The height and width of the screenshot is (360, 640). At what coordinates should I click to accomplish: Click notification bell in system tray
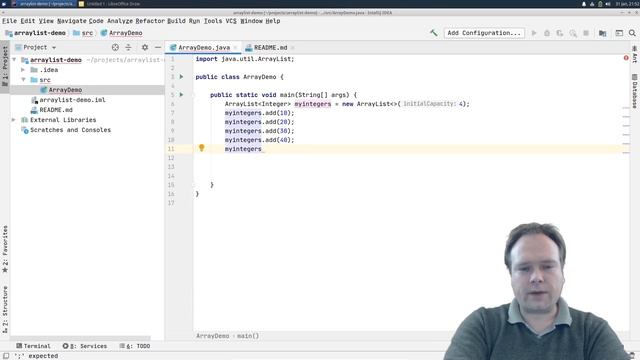pos(584,4)
